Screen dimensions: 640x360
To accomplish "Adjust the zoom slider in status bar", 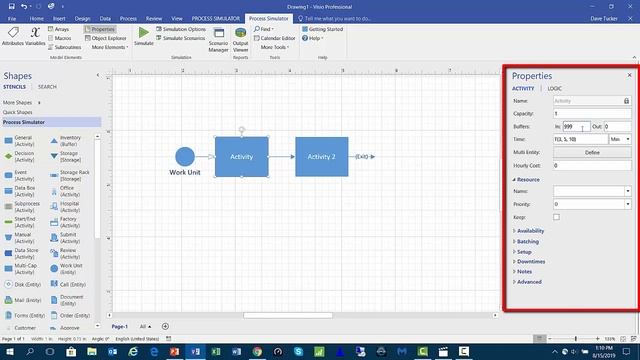I will pyautogui.click(x=576, y=339).
